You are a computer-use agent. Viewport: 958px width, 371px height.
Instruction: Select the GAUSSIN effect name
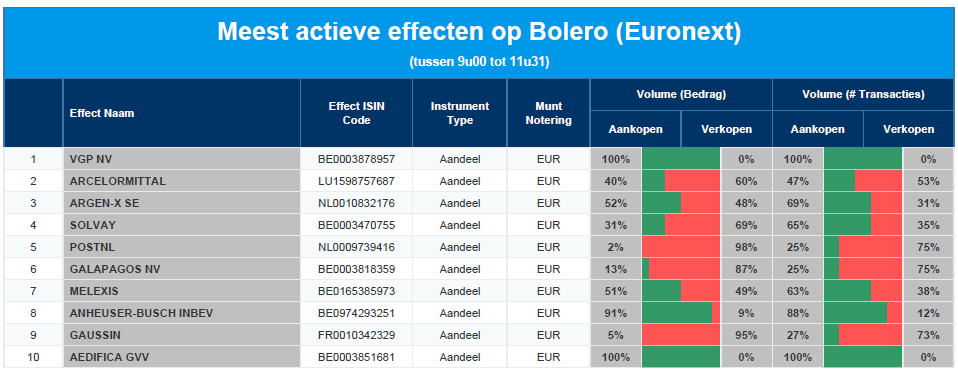(x=95, y=335)
